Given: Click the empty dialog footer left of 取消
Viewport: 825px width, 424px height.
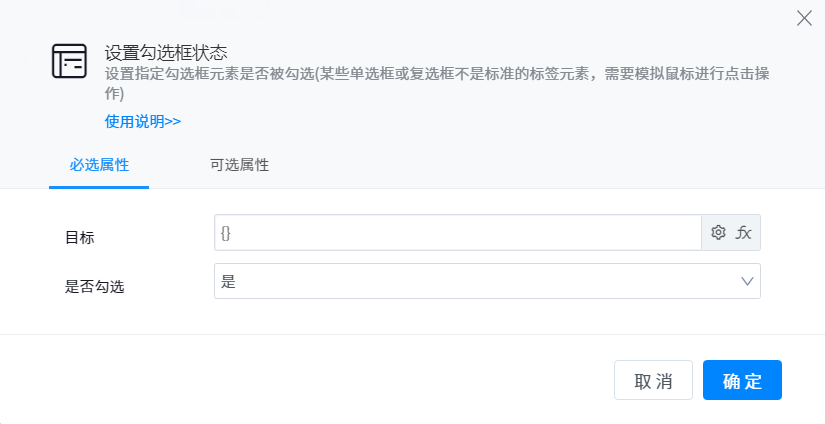Looking at the screenshot, I should tap(300, 380).
